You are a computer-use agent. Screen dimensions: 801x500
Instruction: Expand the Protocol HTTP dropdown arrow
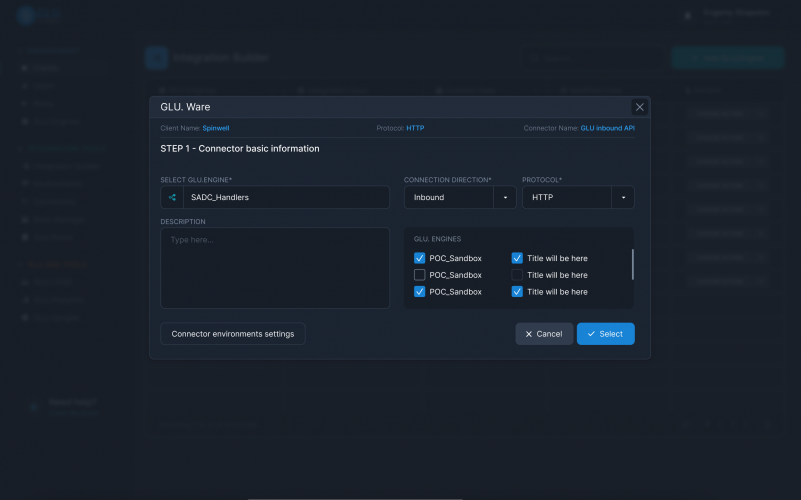tap(623, 197)
